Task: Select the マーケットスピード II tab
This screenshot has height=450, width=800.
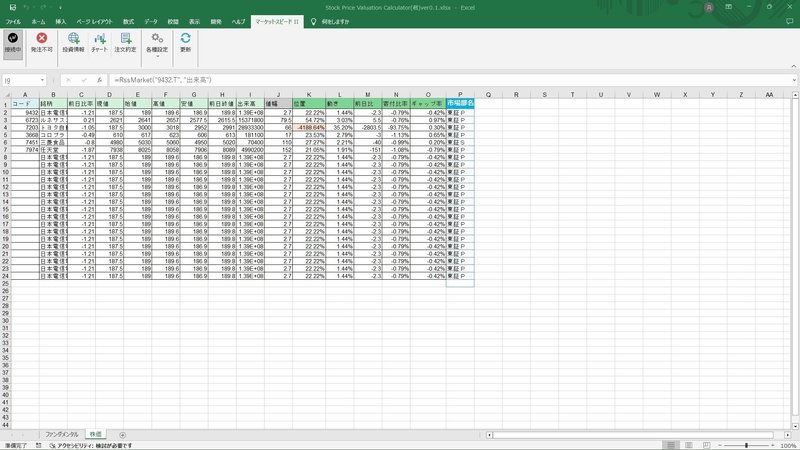Action: 277,22
